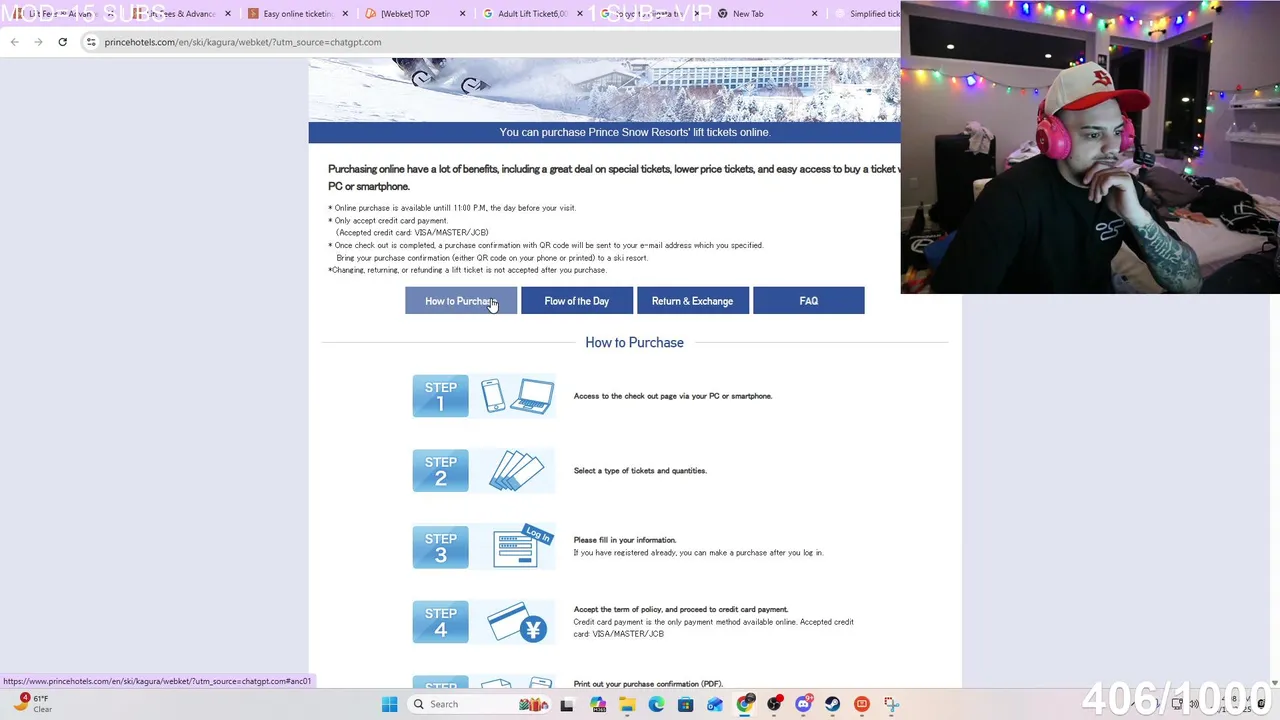Screen dimensions: 1280x720
Task: Click the phone and laptop illustration for Step 1
Action: pyautogui.click(x=517, y=396)
